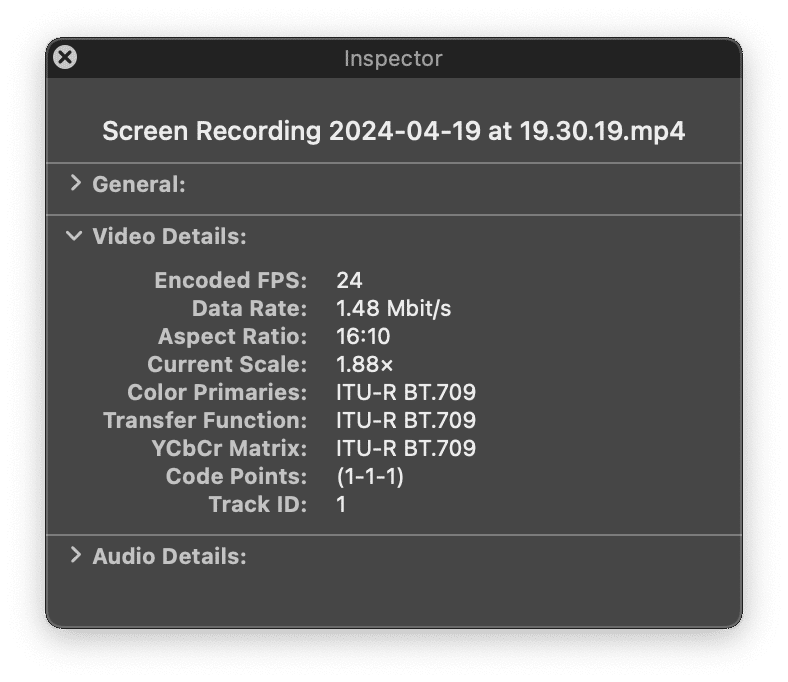Image resolution: width=788 pixels, height=682 pixels.
Task: Click the Code Points value (1-1-1)
Action: point(370,476)
